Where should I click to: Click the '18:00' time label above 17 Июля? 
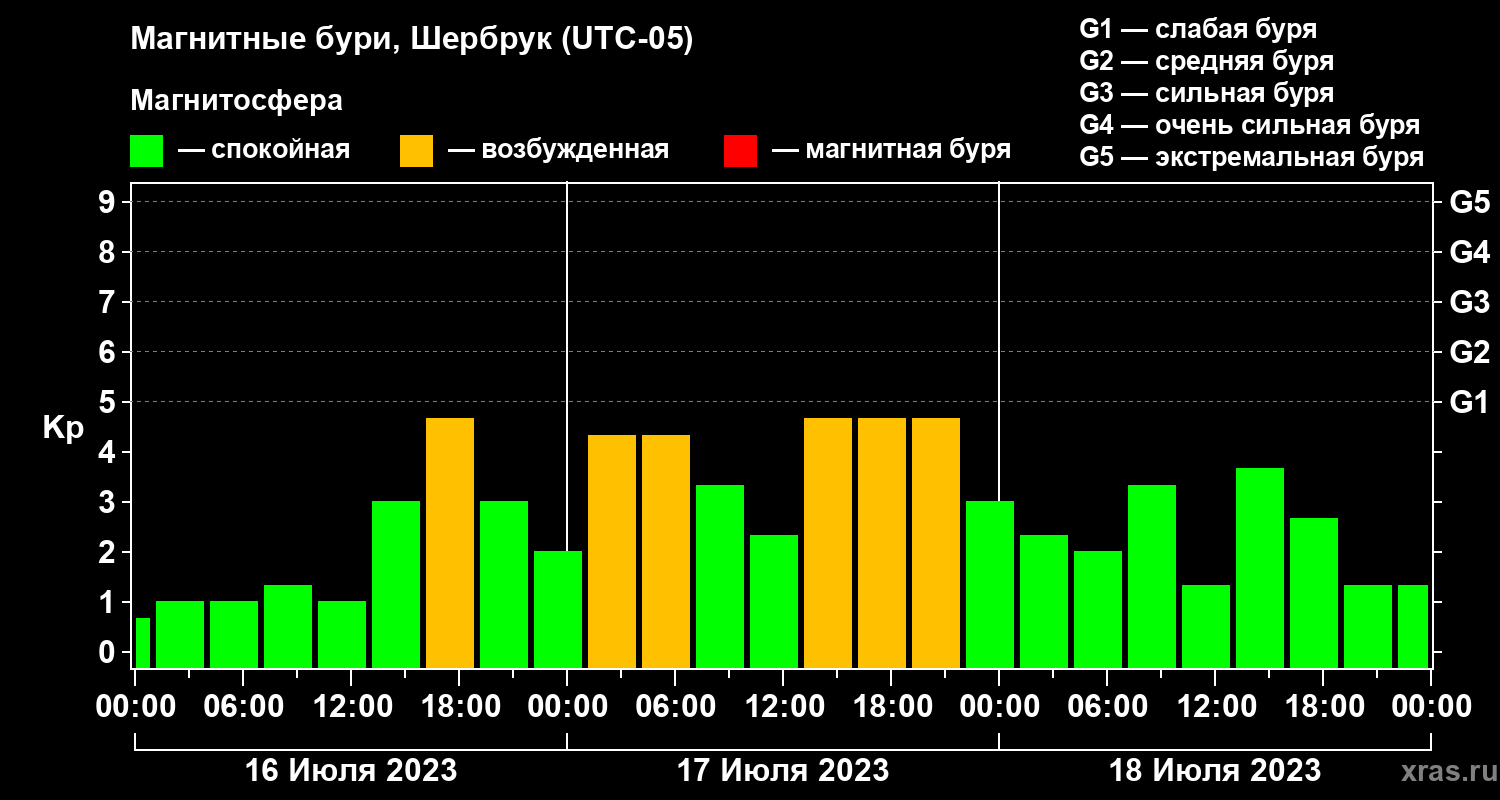click(x=891, y=707)
